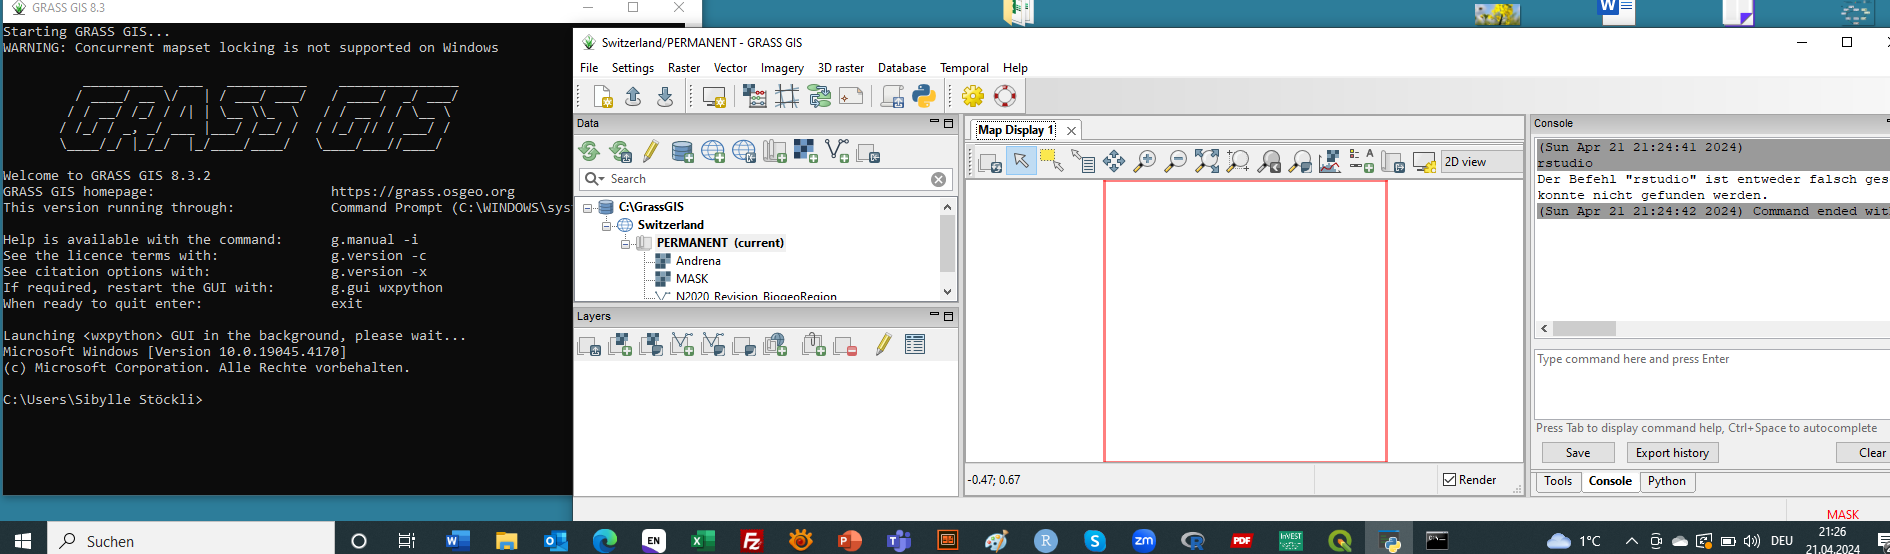Screen dimensions: 1890x554
Task: Select the Pointer arrow tool
Action: [x=1021, y=161]
